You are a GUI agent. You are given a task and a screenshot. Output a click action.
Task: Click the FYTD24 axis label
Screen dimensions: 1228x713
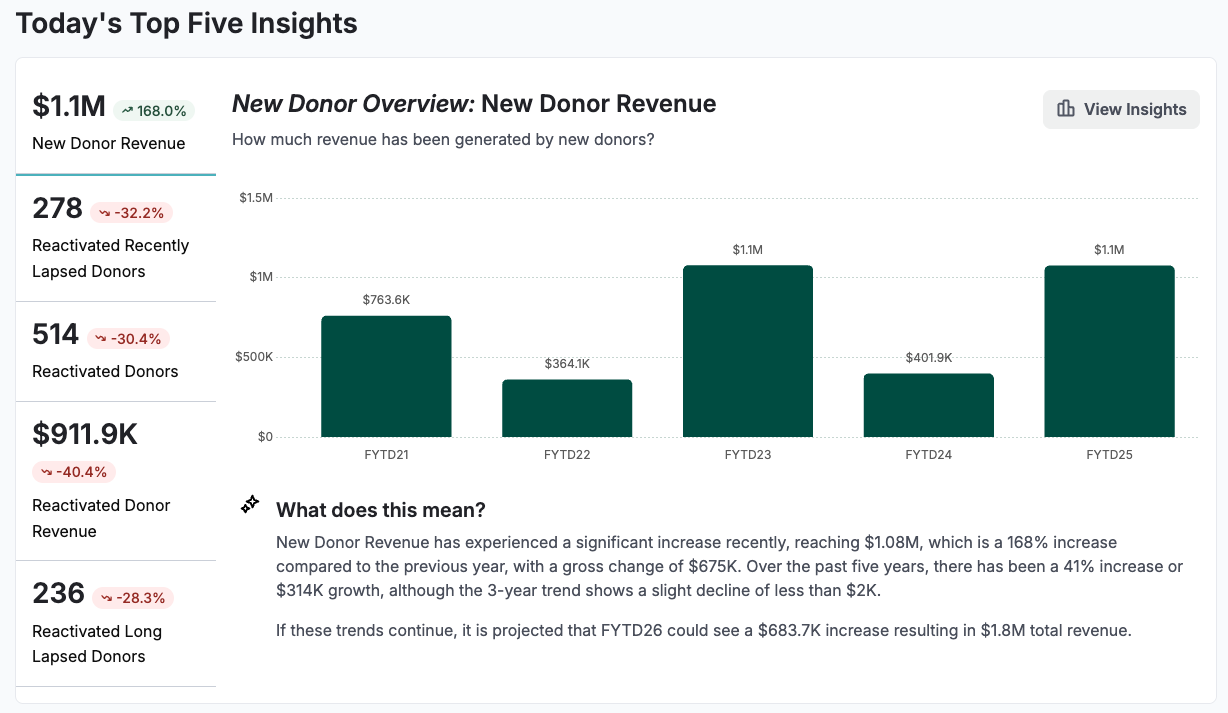(x=928, y=454)
